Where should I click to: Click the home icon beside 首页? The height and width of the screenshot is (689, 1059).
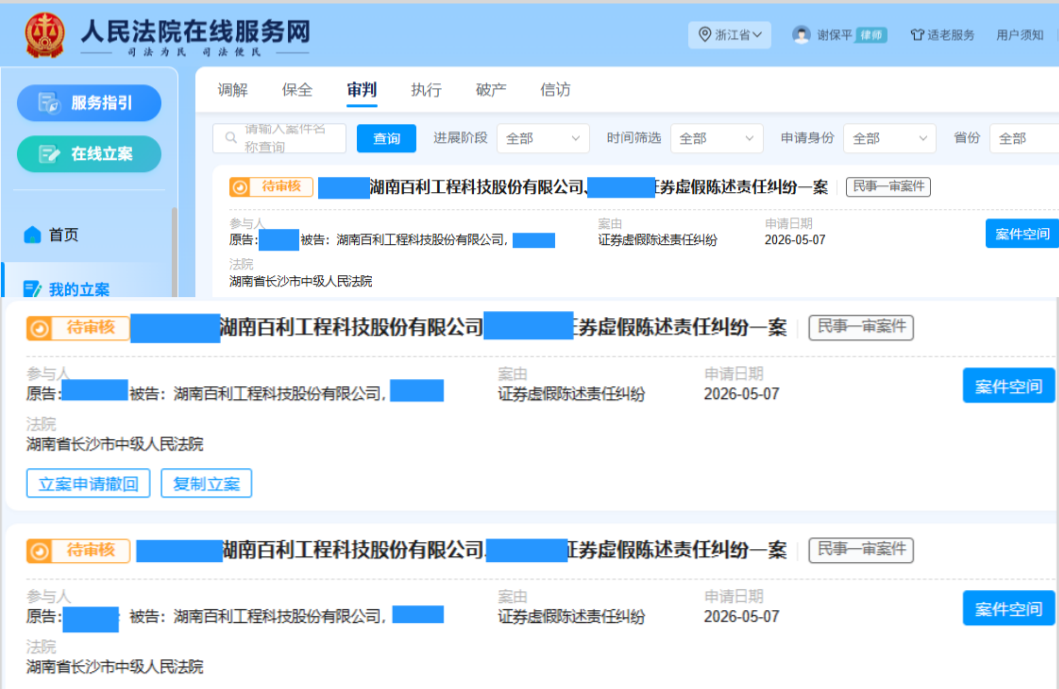click(32, 234)
